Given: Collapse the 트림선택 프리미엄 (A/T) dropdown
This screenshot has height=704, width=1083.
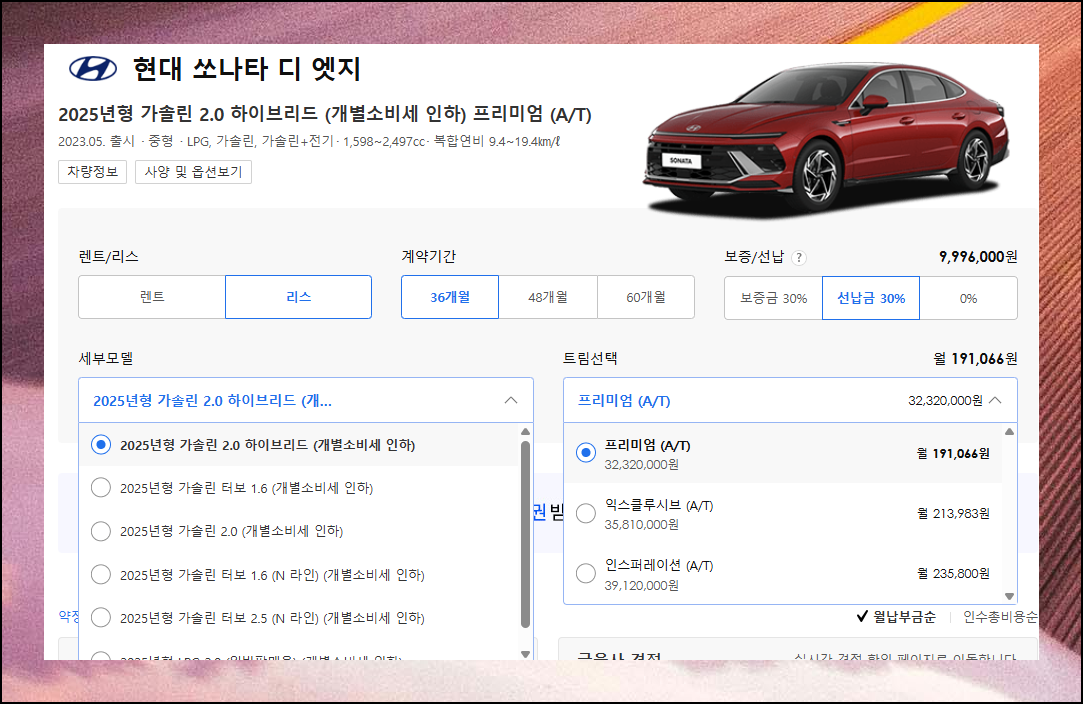Looking at the screenshot, I should click(x=790, y=400).
